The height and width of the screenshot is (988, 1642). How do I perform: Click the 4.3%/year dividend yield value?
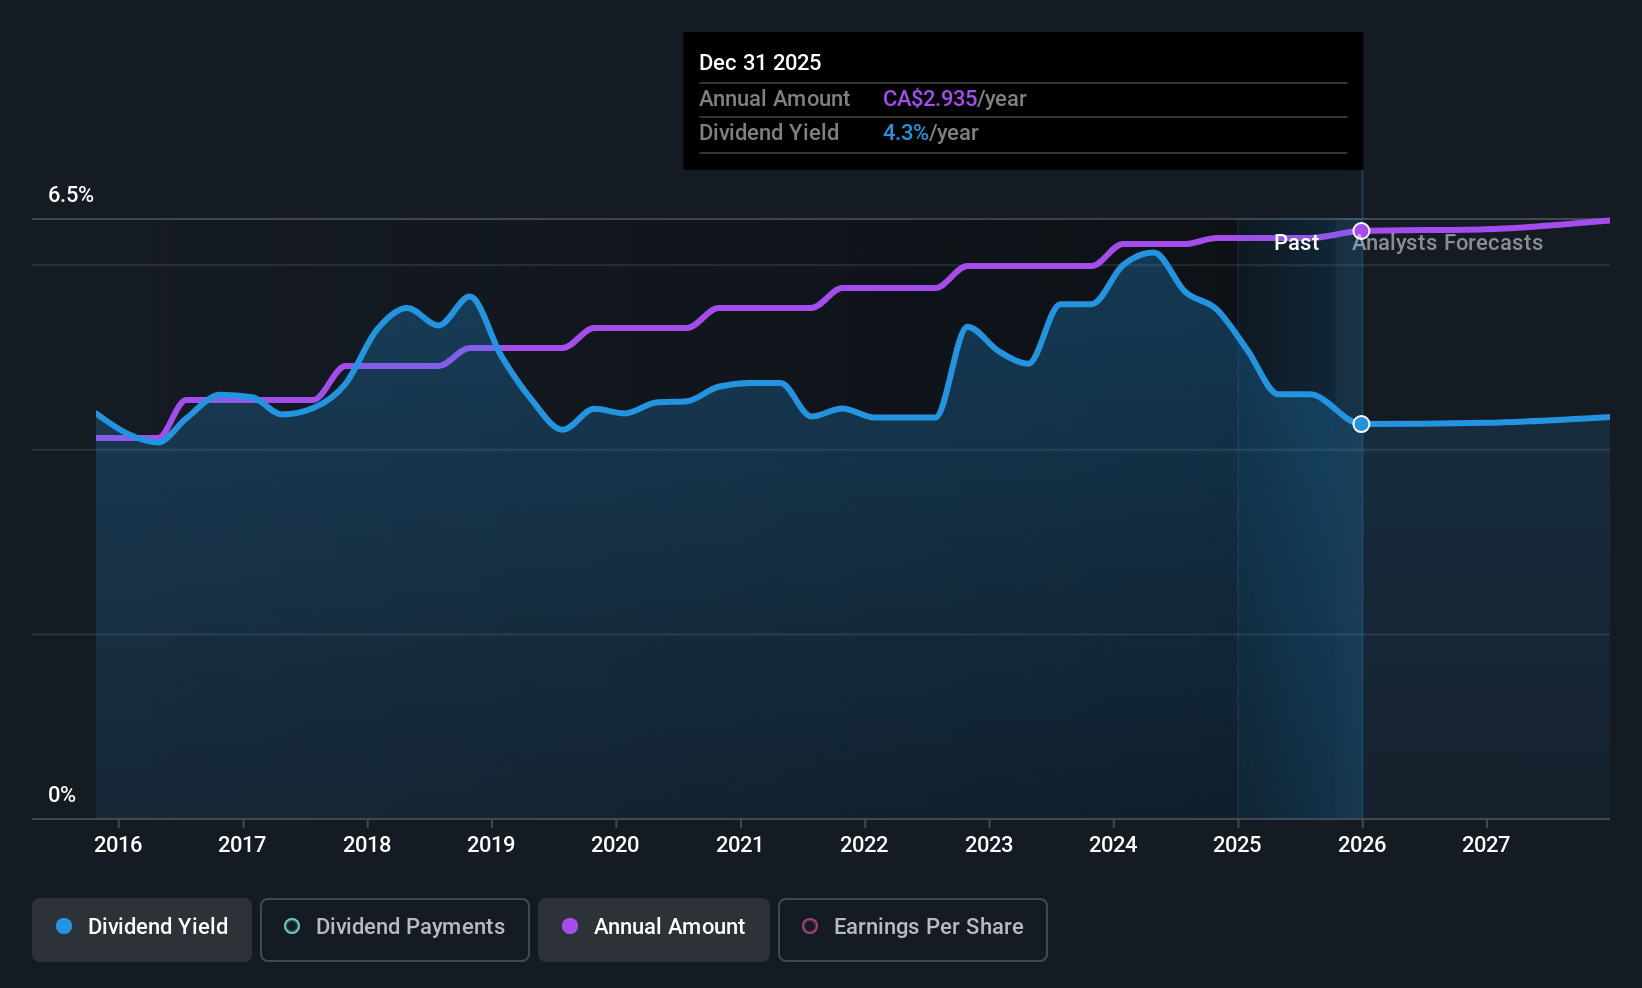pyautogui.click(x=903, y=132)
